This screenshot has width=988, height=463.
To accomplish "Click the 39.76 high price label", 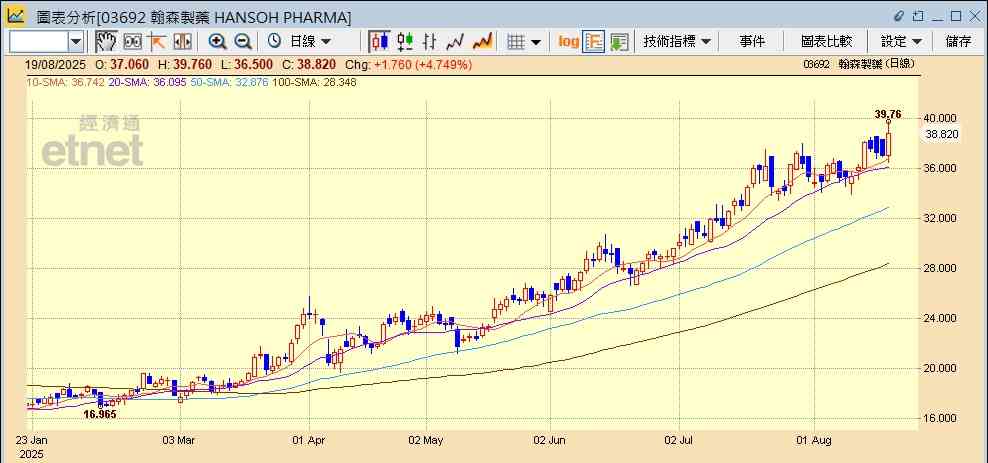I will (x=888, y=115).
